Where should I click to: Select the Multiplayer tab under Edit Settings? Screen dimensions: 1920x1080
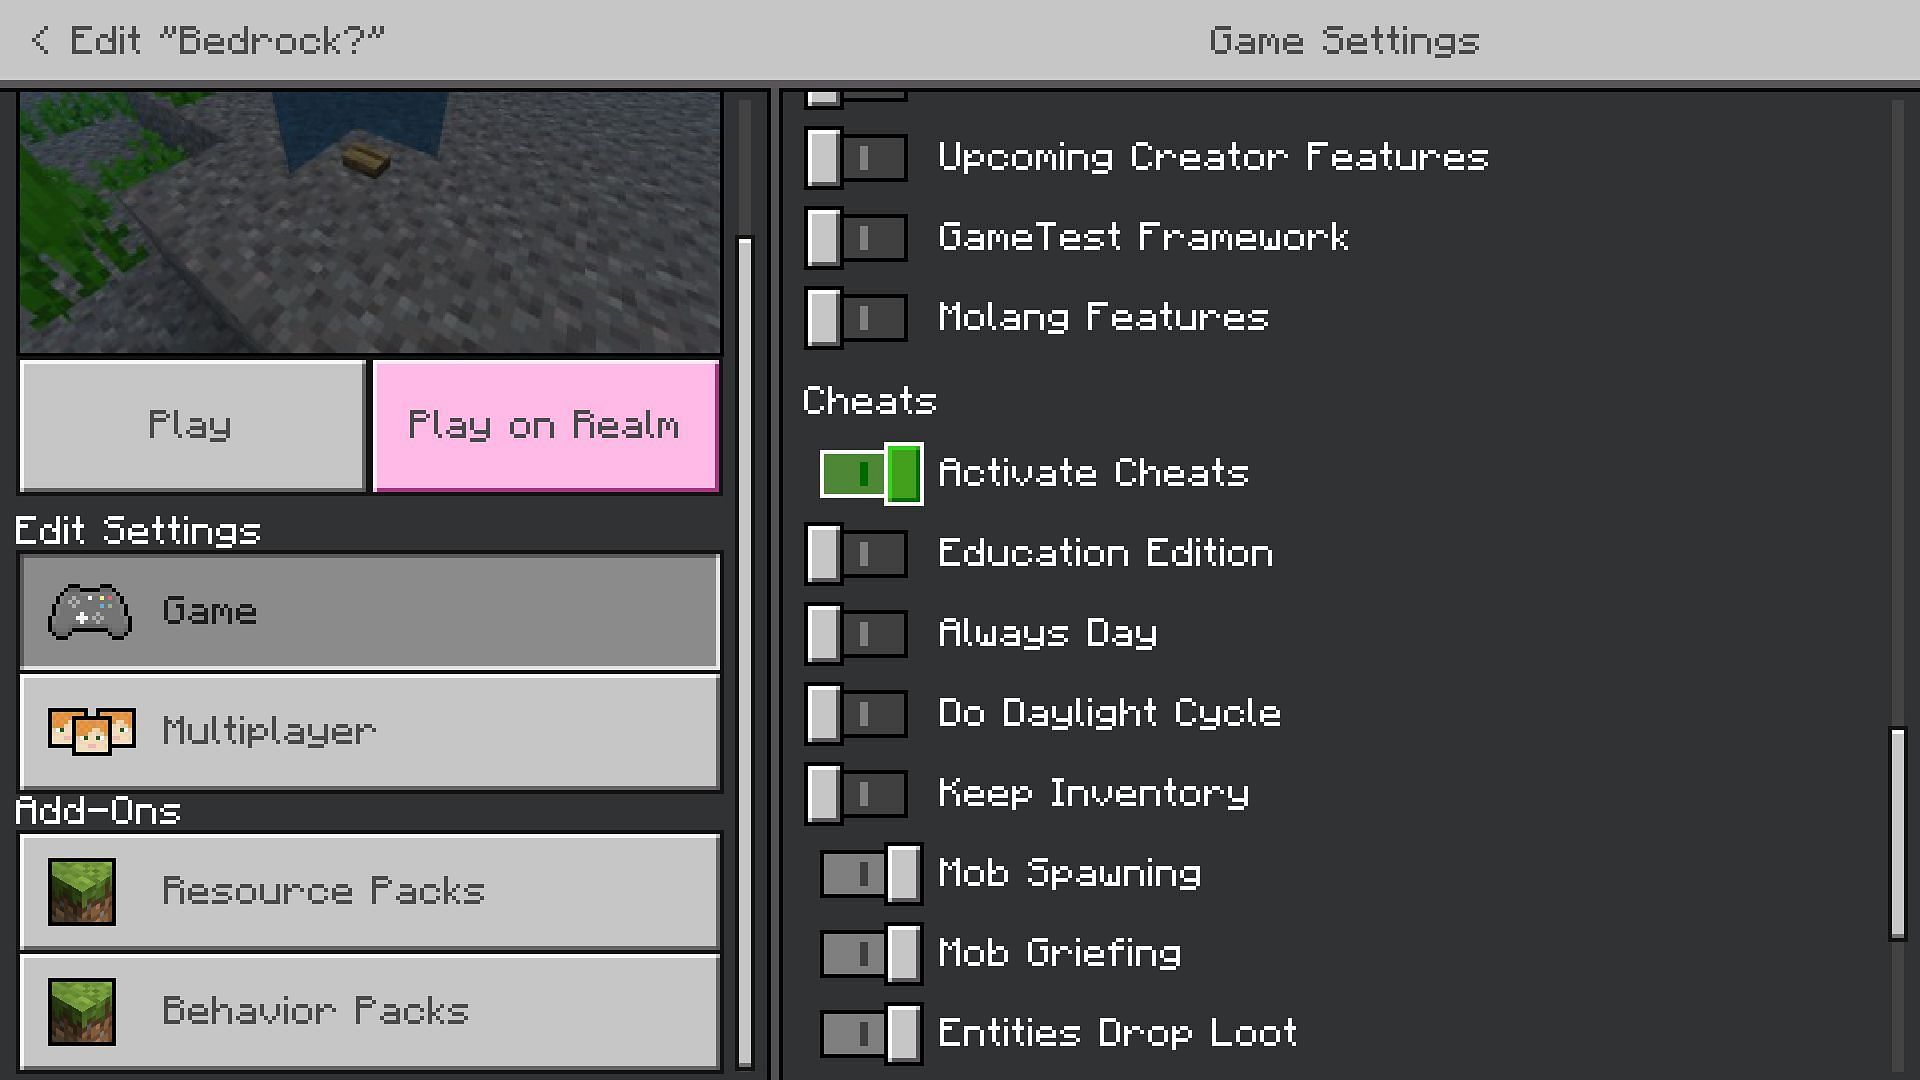click(x=369, y=731)
